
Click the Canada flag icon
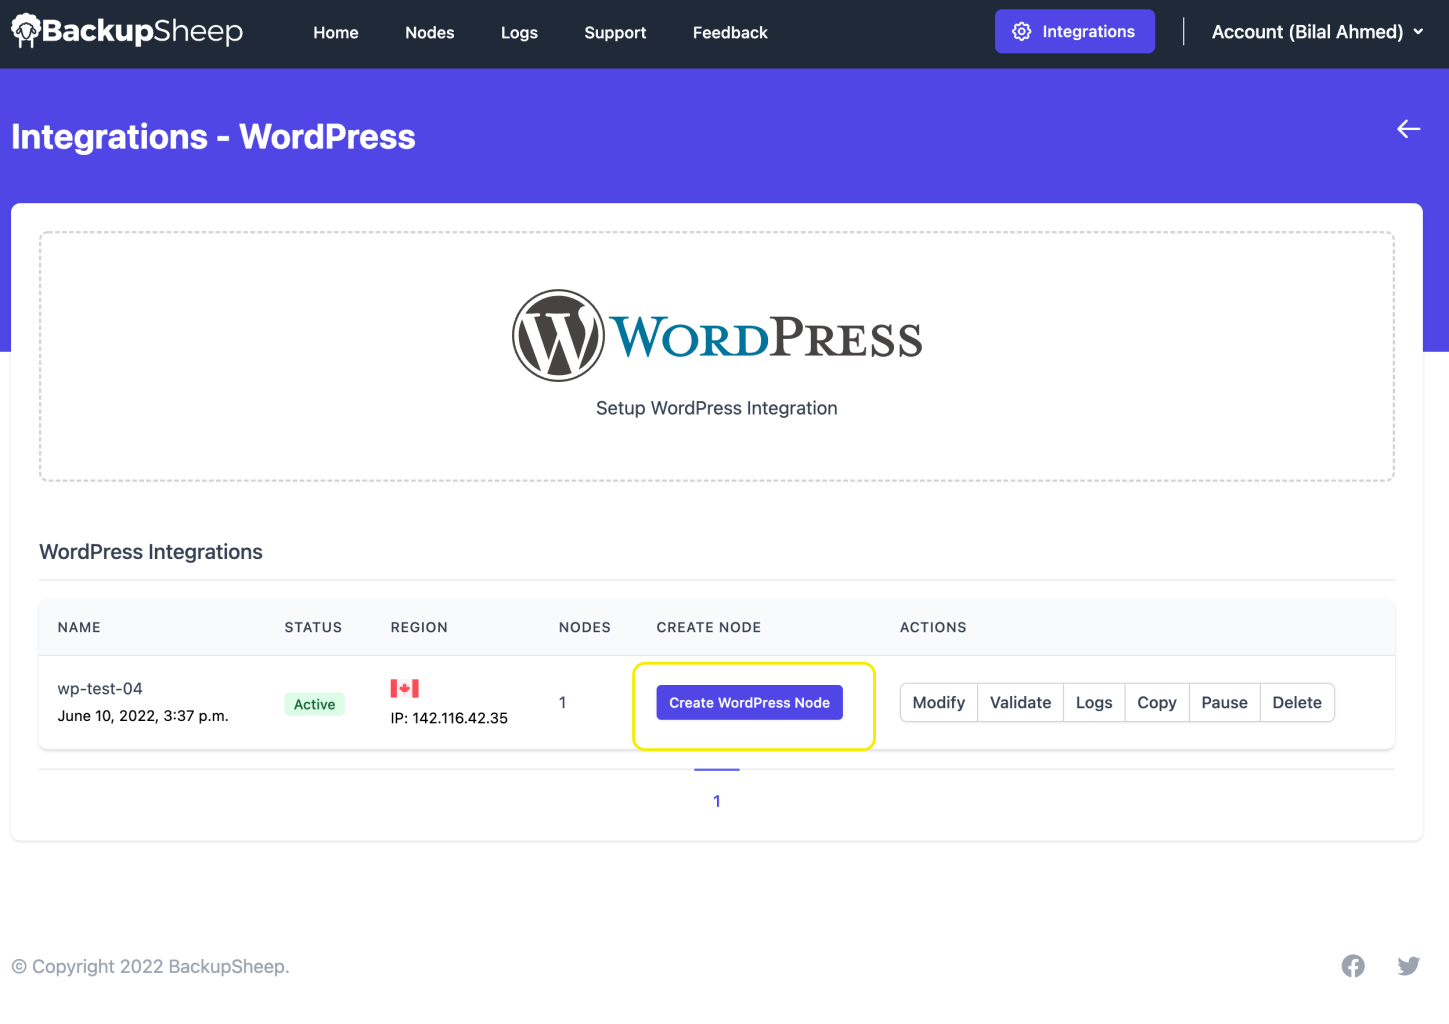404,688
